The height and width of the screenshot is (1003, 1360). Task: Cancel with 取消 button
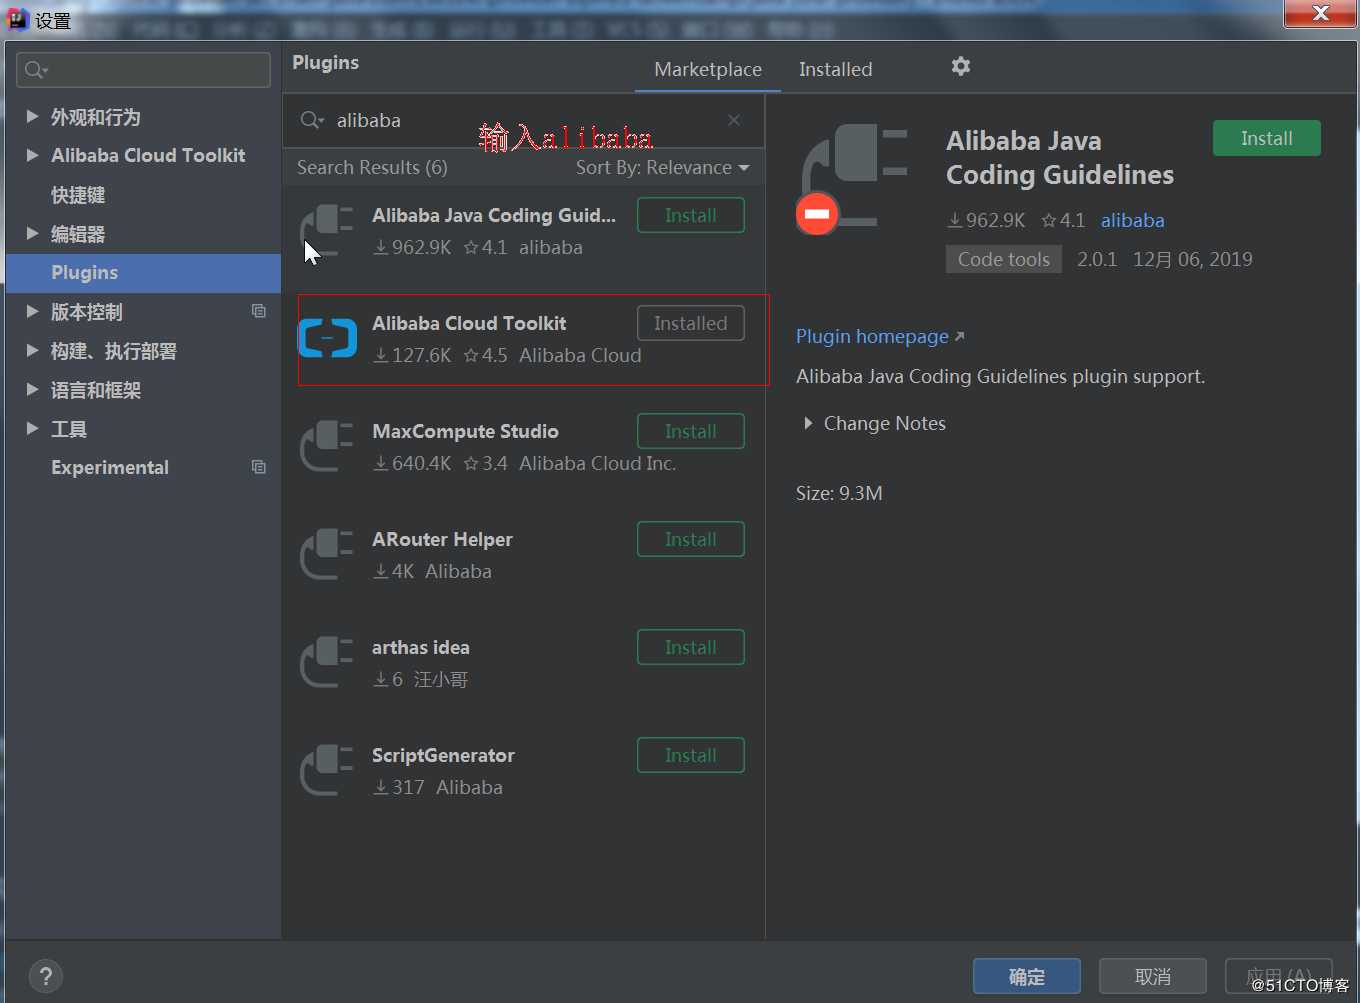point(1153,977)
